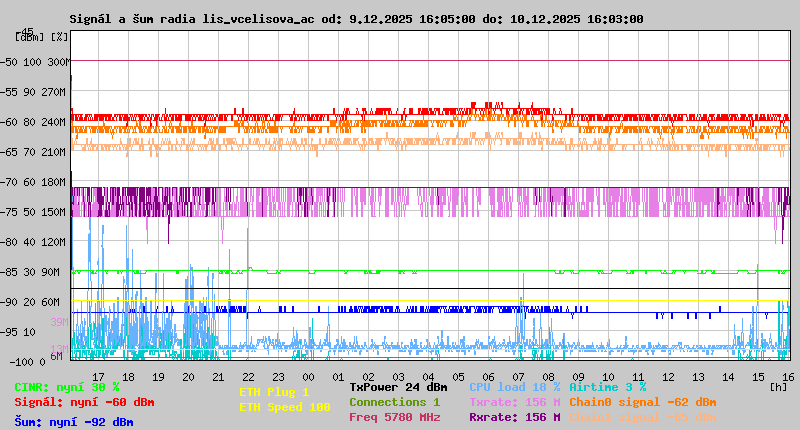Click the '-75' dBm axis label
The height and width of the screenshot is (430, 800).
[x=9, y=212]
